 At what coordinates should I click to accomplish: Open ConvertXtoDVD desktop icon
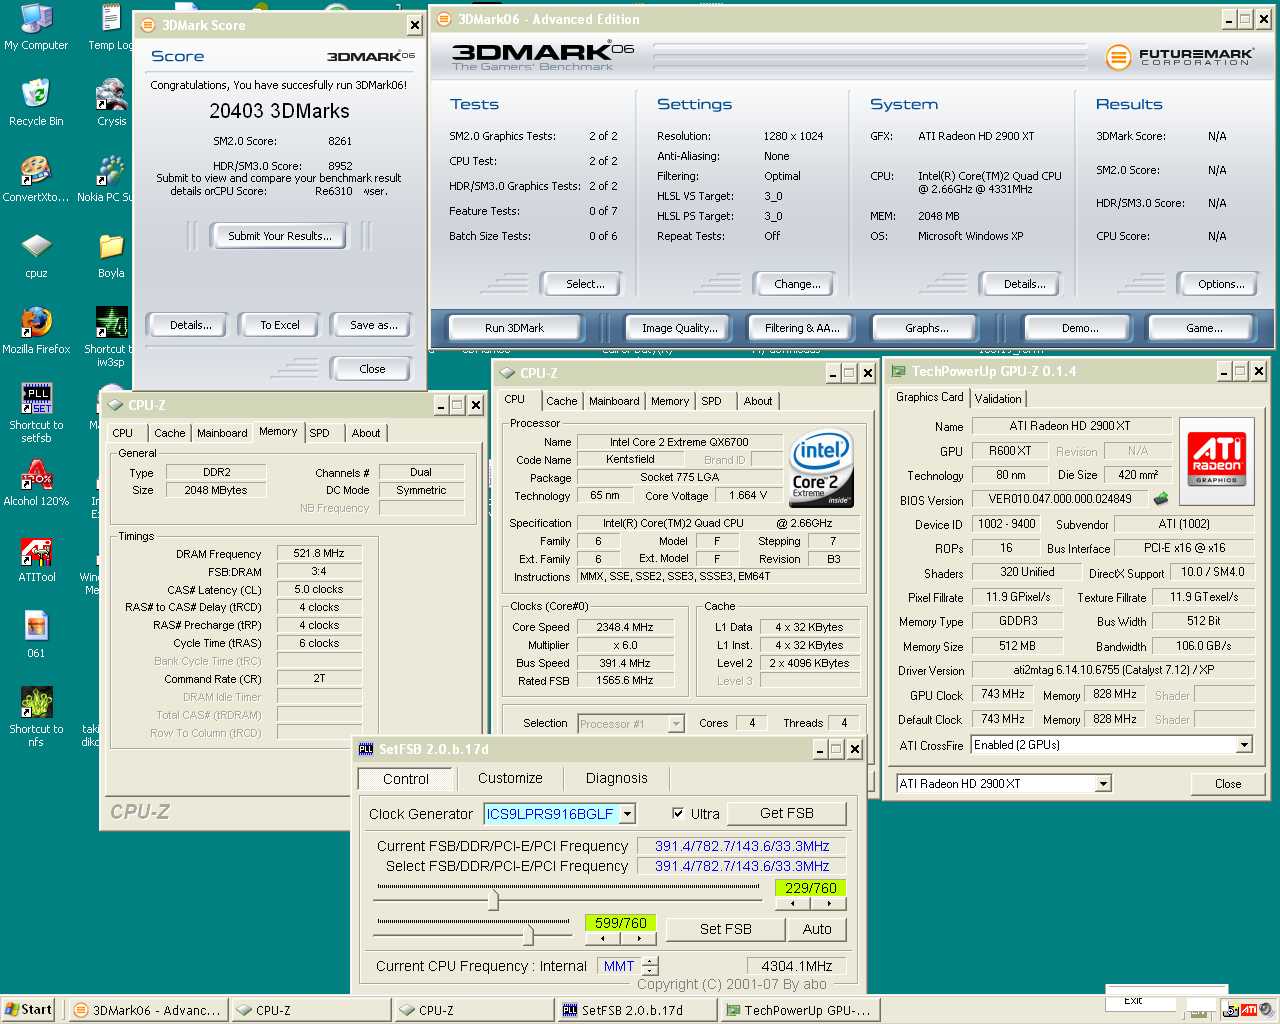click(x=36, y=179)
